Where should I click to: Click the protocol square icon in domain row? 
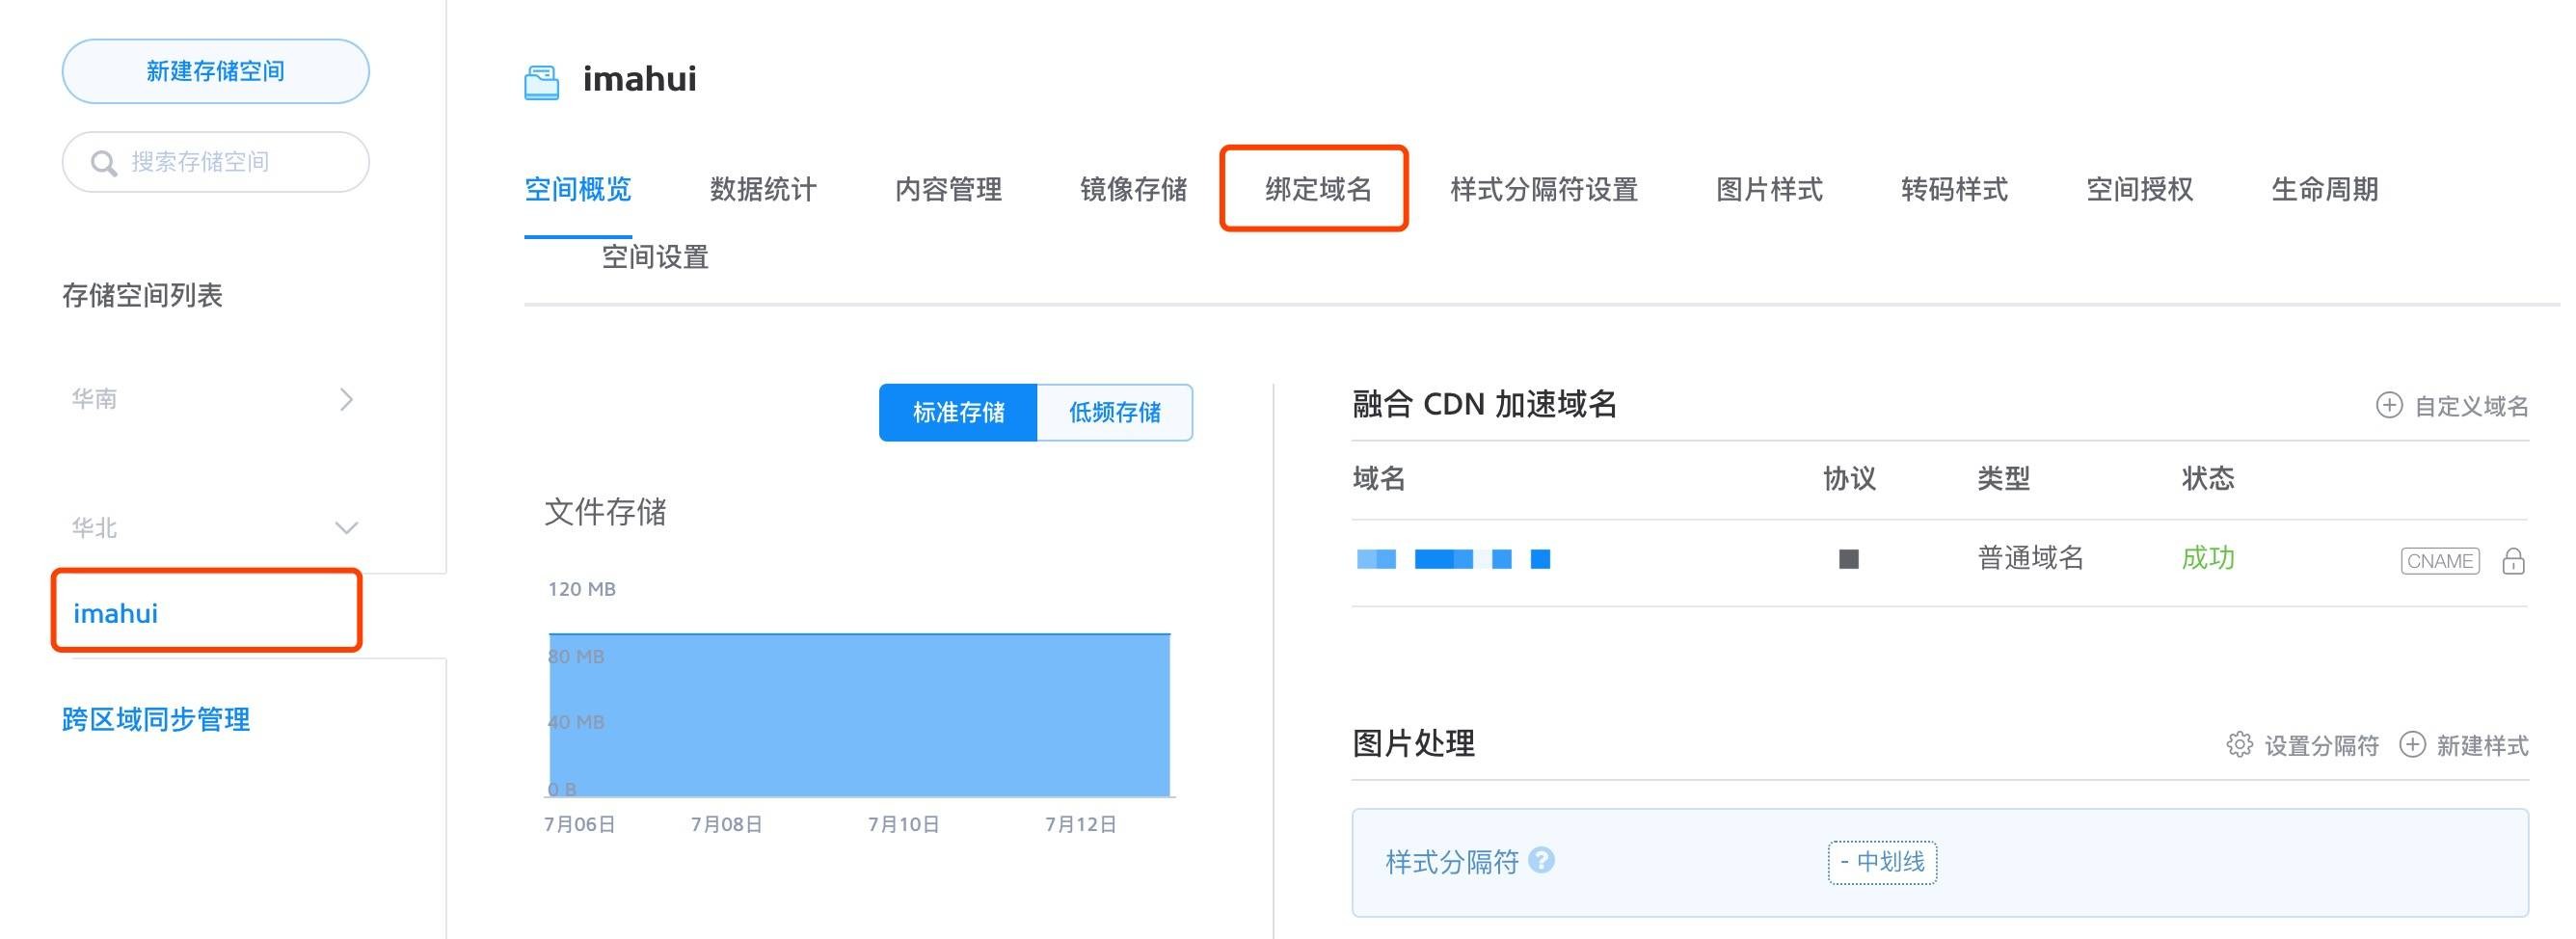[x=1848, y=559]
